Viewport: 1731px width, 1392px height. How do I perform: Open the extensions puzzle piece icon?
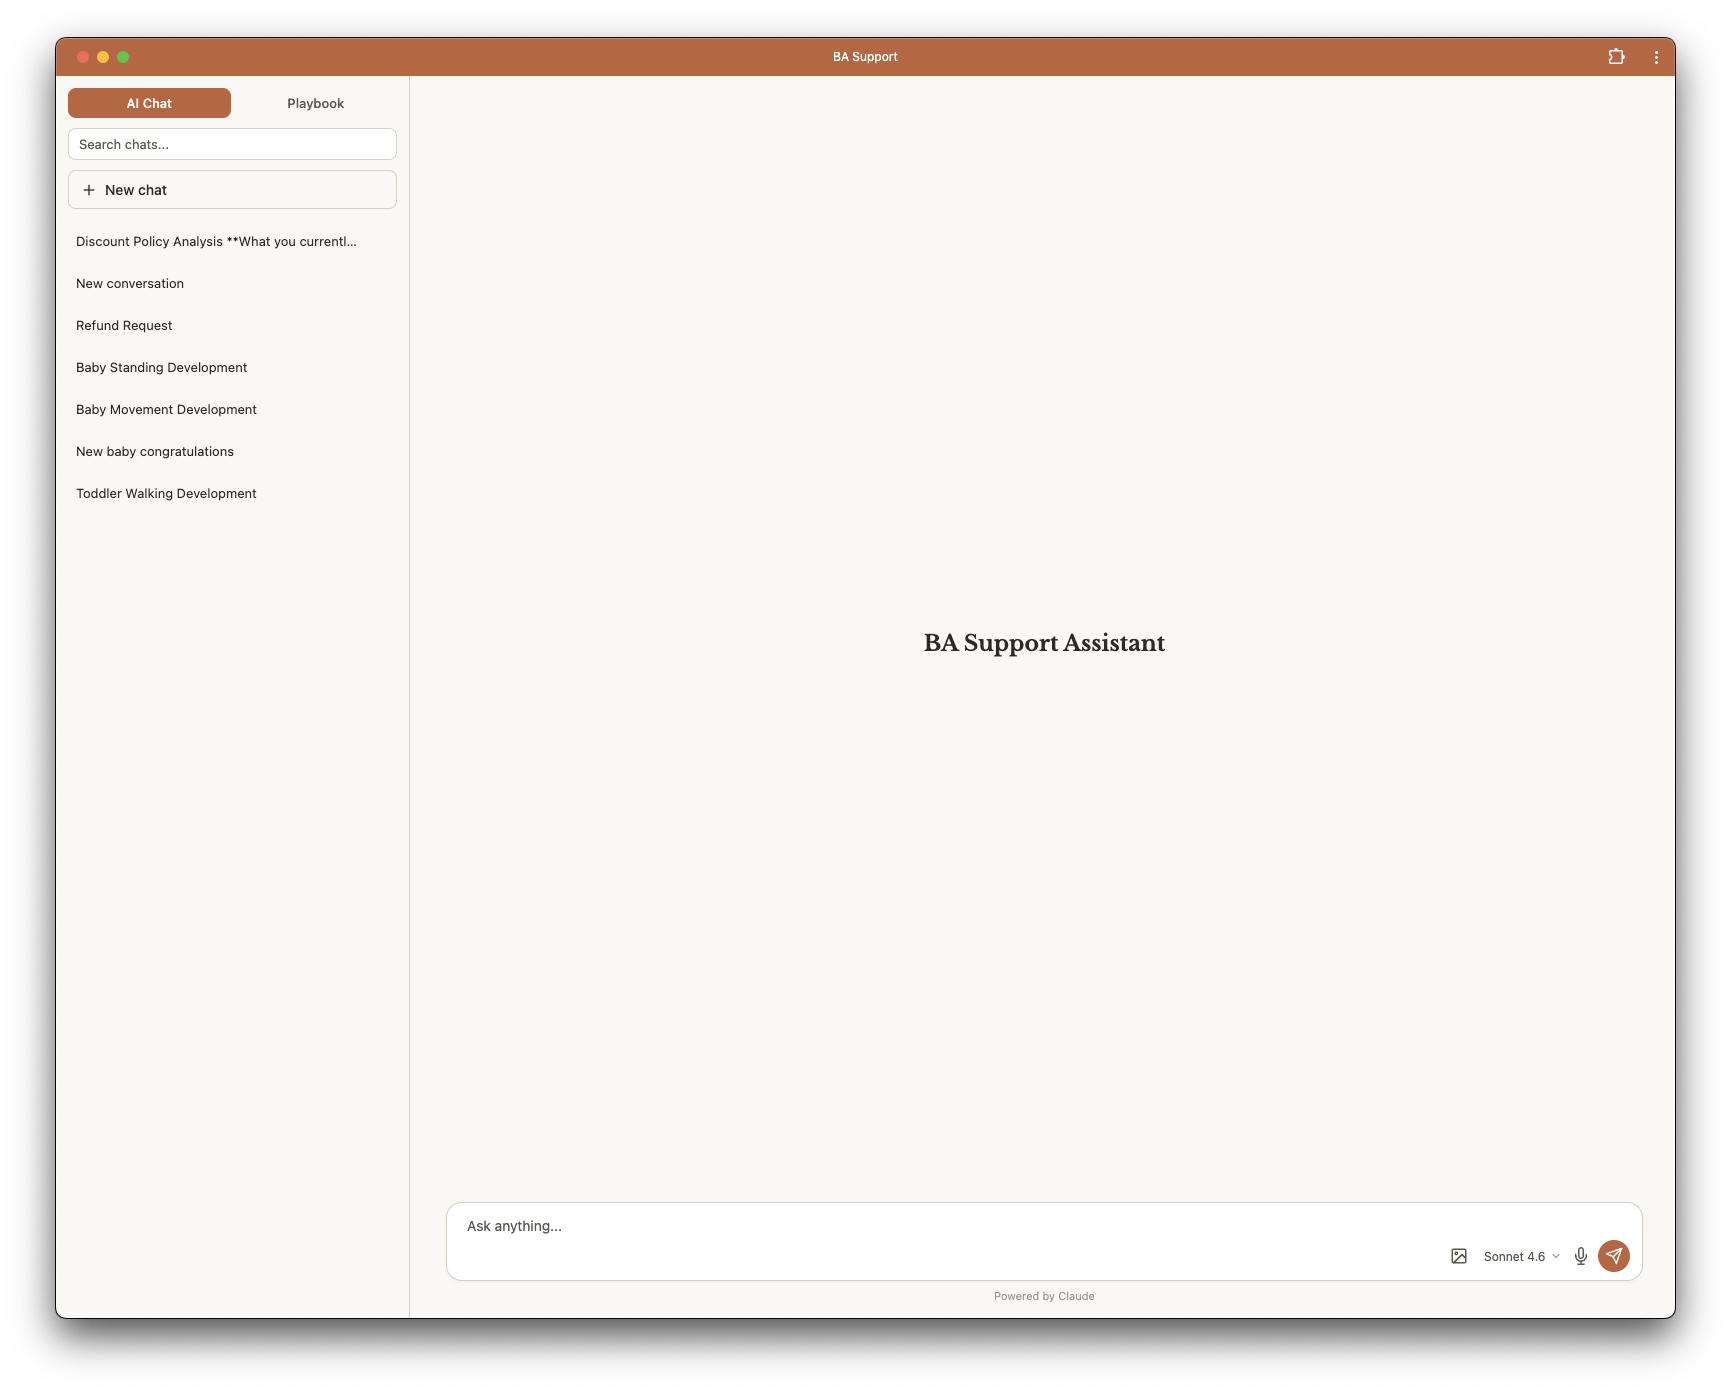pos(1616,57)
